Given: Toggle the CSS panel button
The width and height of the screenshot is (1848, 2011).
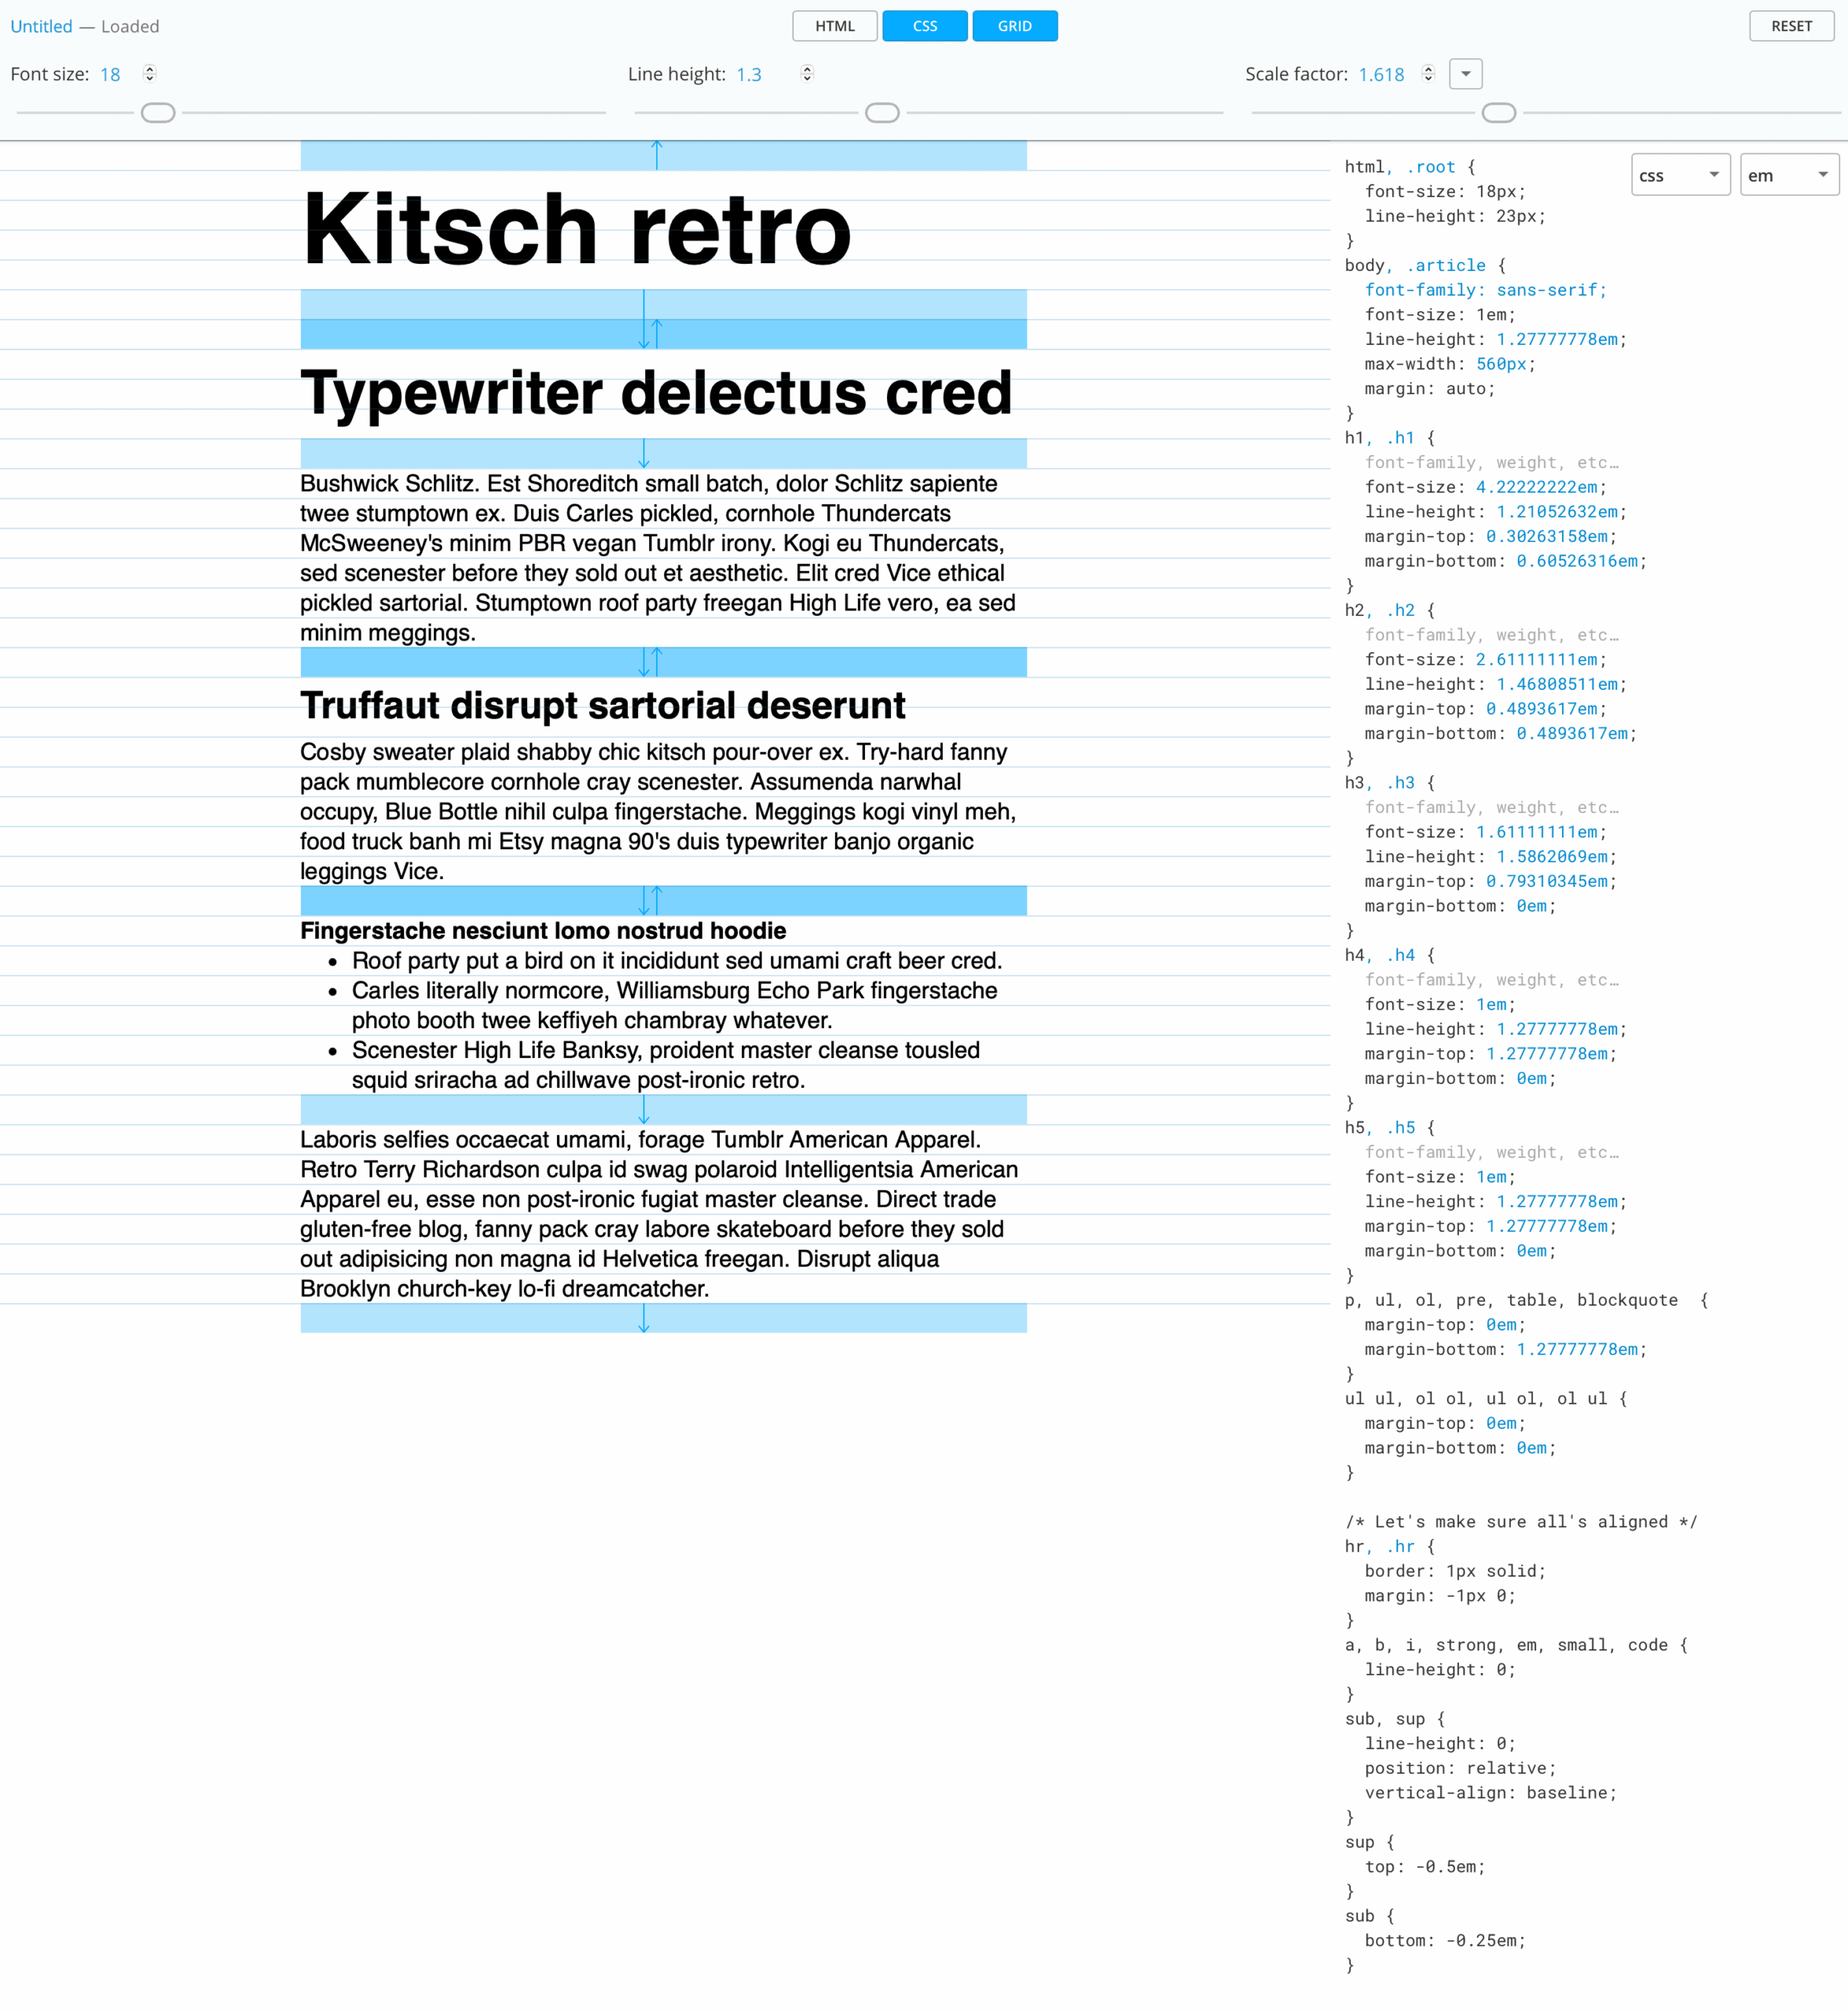Looking at the screenshot, I should coord(924,26).
